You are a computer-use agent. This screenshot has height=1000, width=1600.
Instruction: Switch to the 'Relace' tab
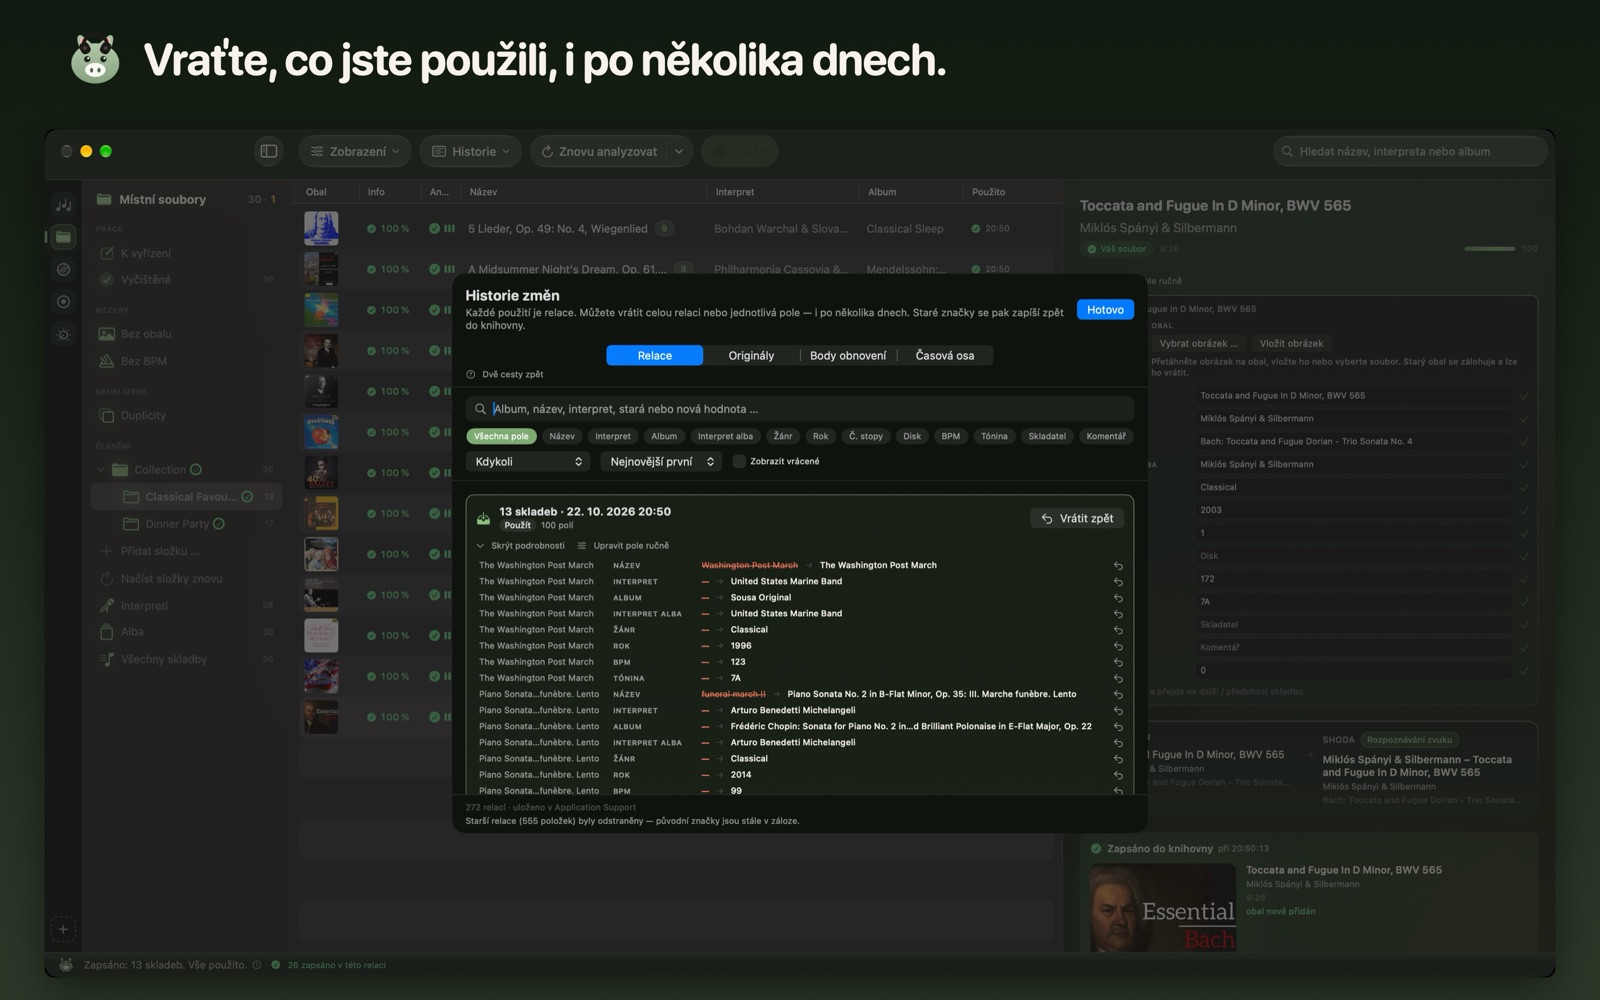655,356
